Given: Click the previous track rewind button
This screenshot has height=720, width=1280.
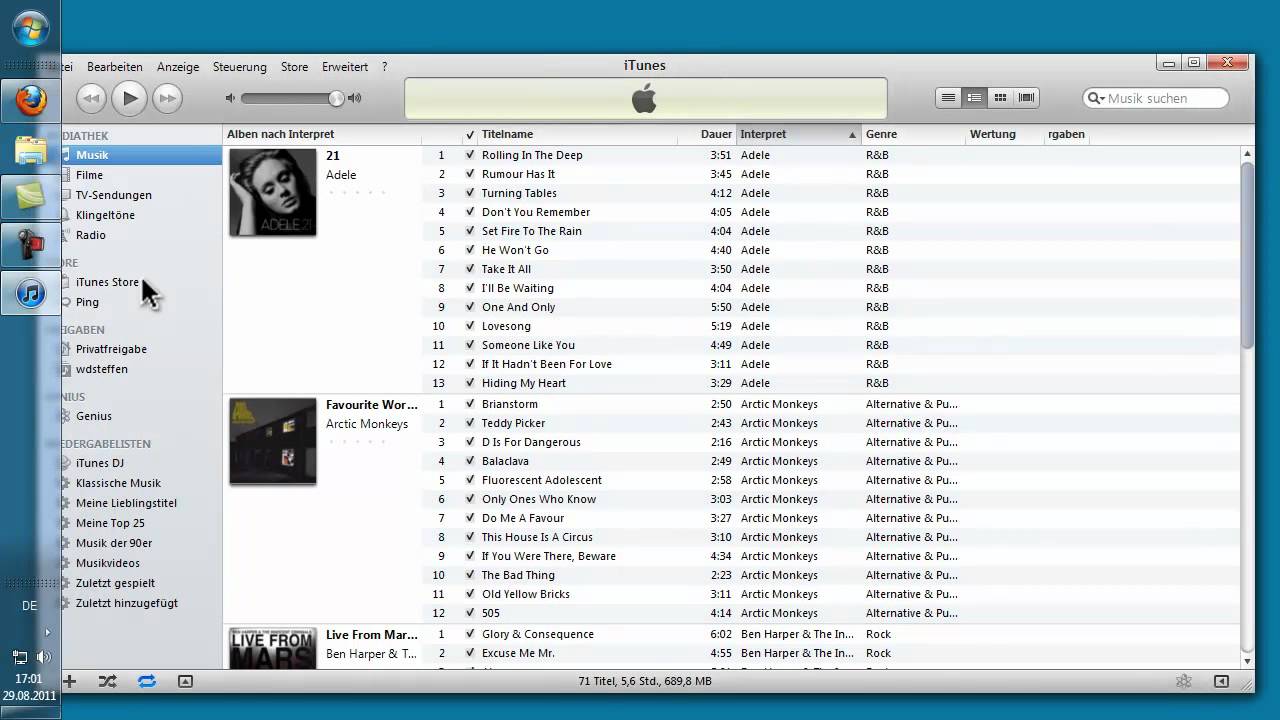Looking at the screenshot, I should pos(91,98).
